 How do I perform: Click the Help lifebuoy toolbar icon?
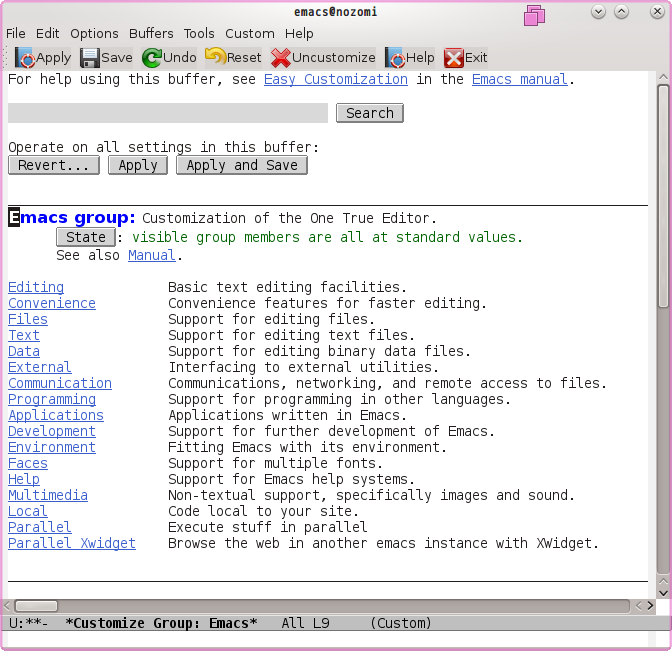[395, 58]
